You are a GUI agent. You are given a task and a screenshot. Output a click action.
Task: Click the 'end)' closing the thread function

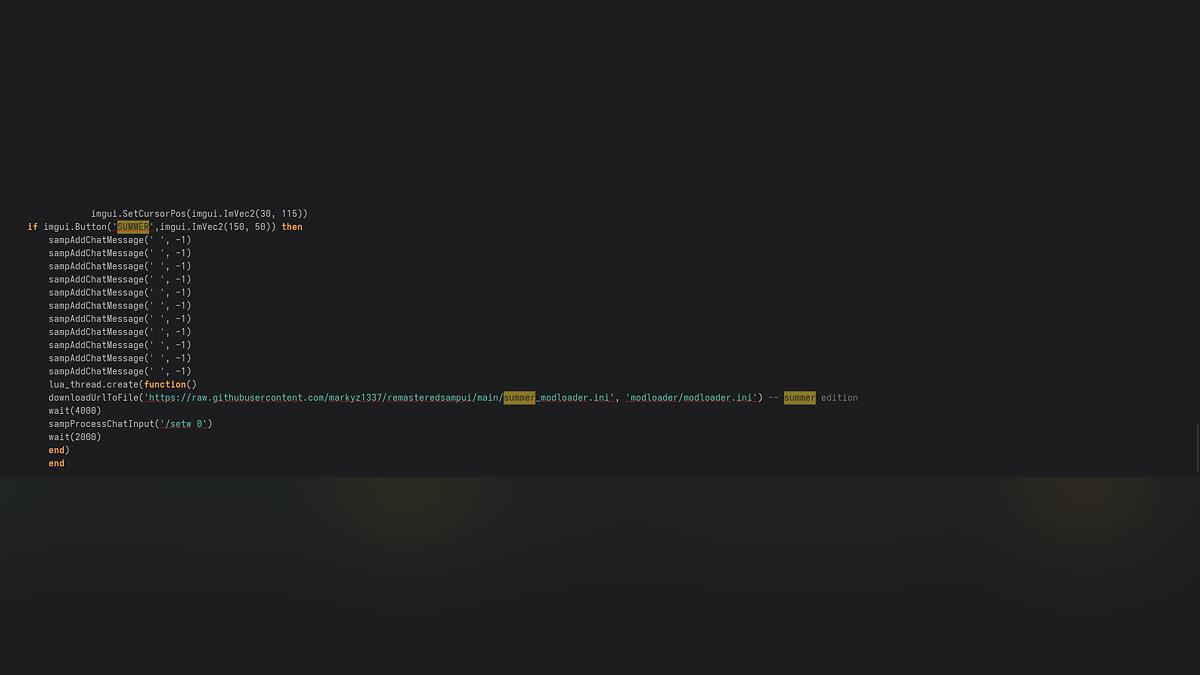tap(59, 450)
